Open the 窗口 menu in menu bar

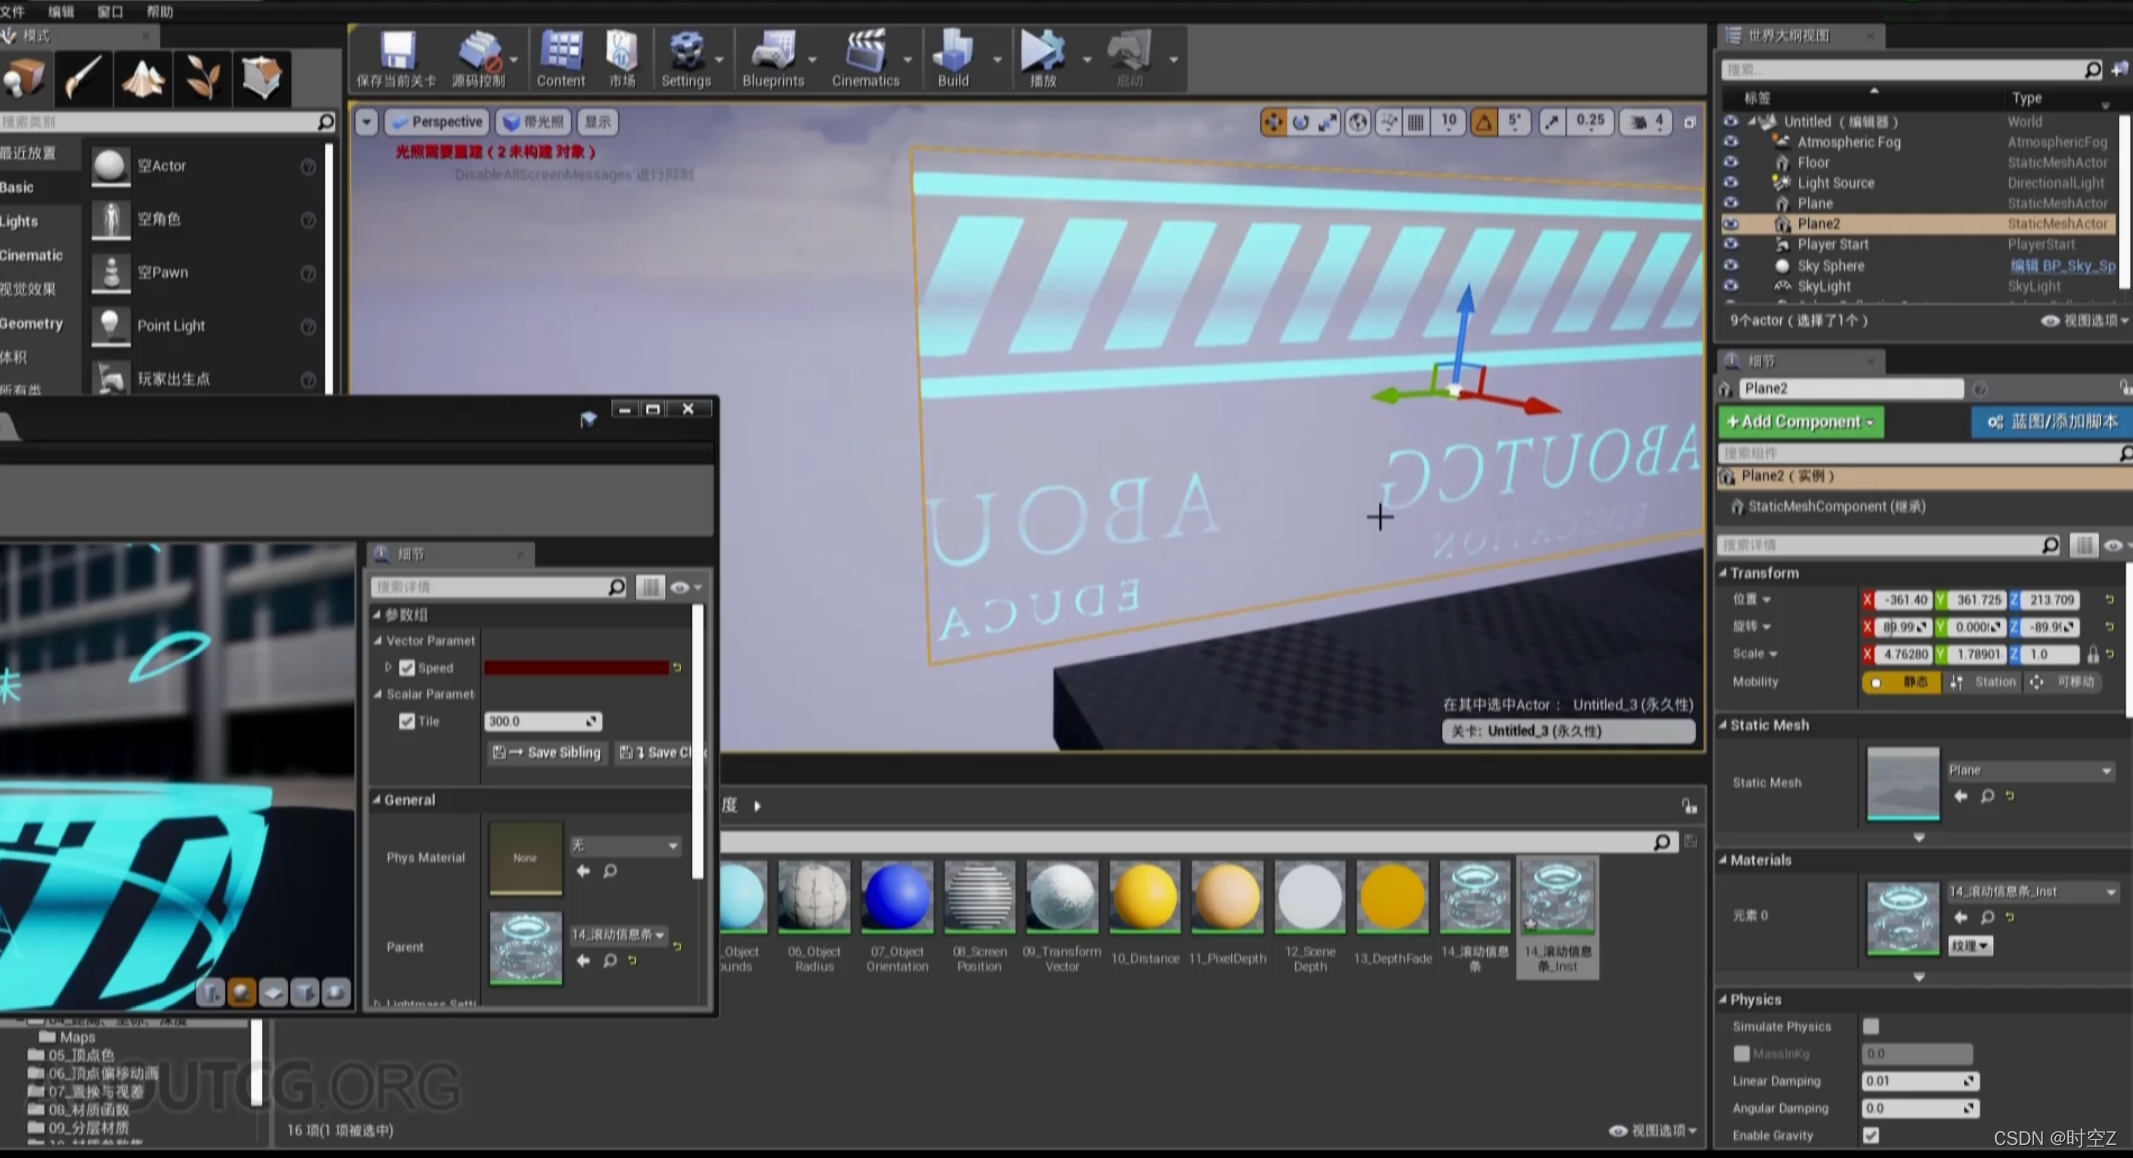pyautogui.click(x=110, y=11)
